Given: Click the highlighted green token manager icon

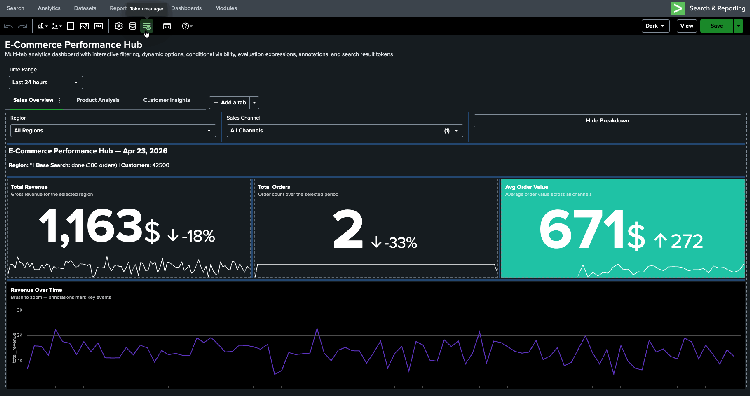Looking at the screenshot, I should click(x=146, y=26).
